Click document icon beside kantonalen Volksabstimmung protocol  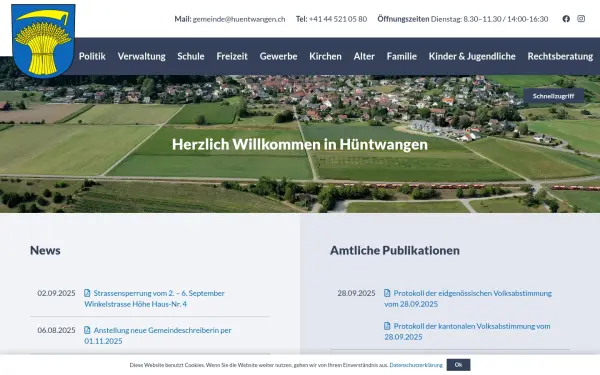pyautogui.click(x=387, y=326)
